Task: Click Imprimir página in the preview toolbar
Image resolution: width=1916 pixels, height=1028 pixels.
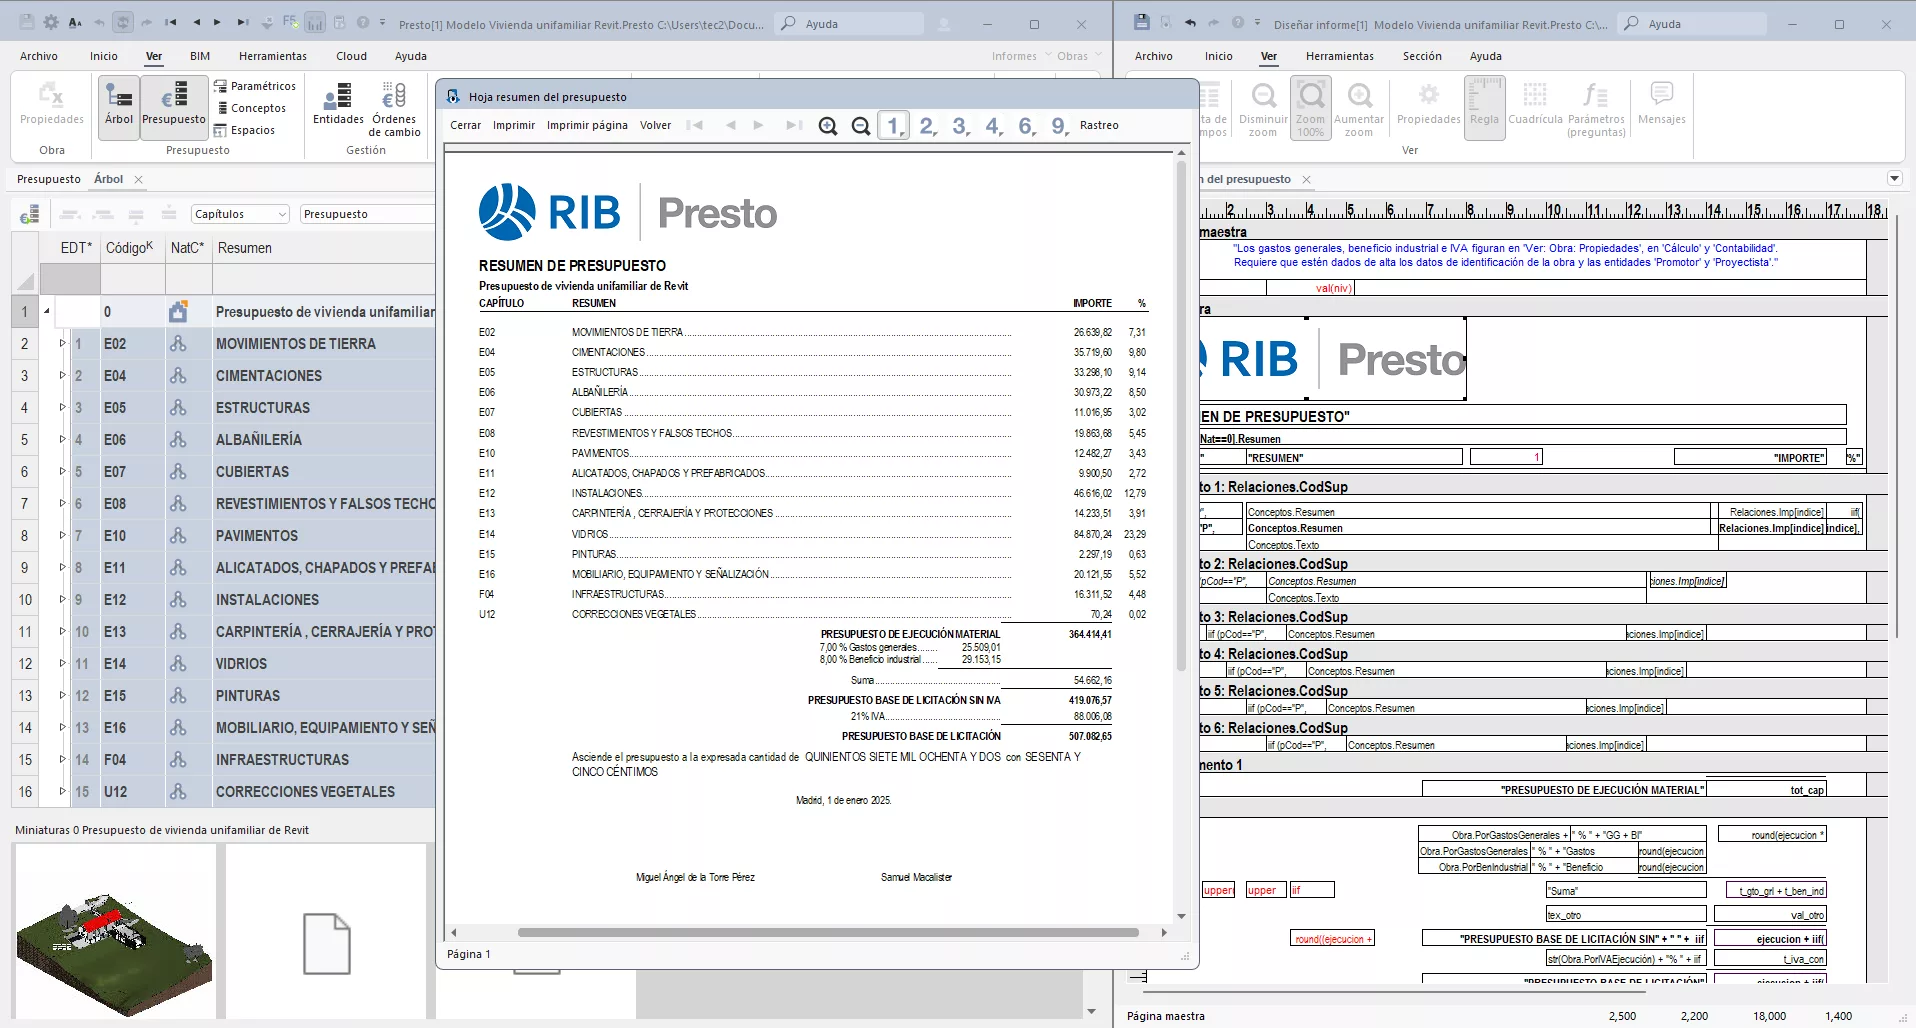Action: coord(587,126)
